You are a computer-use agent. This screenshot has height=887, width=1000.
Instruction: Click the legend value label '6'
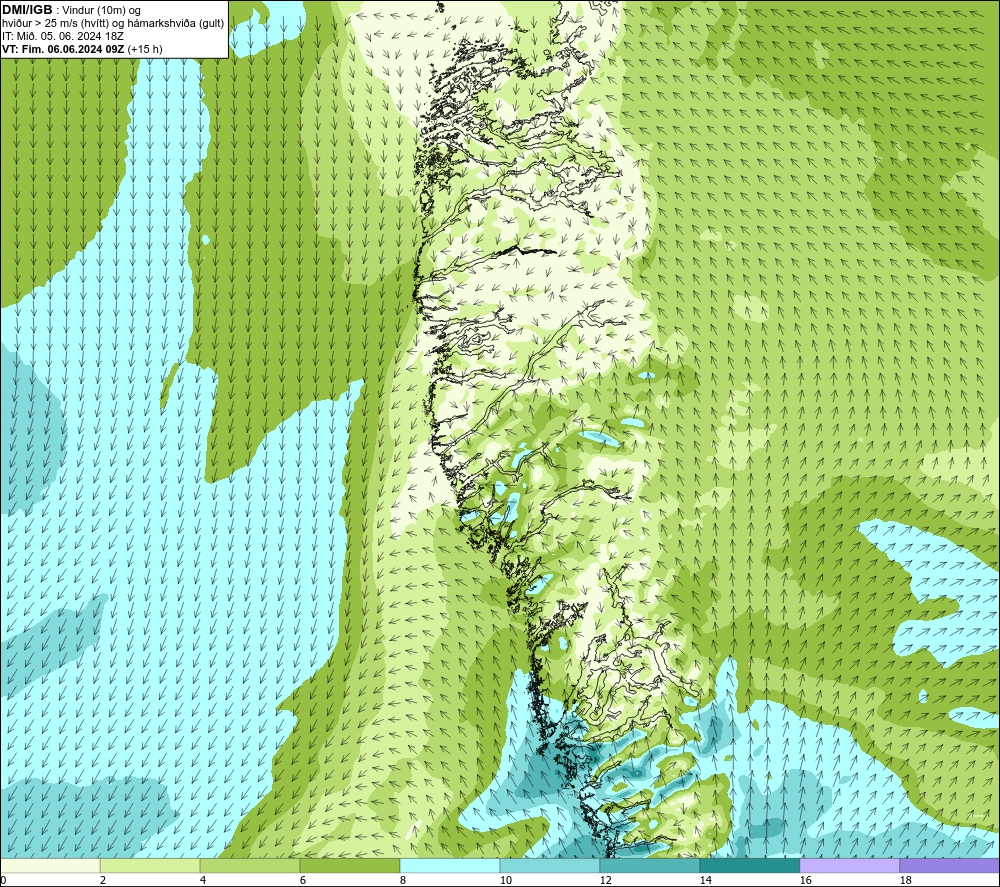303,880
